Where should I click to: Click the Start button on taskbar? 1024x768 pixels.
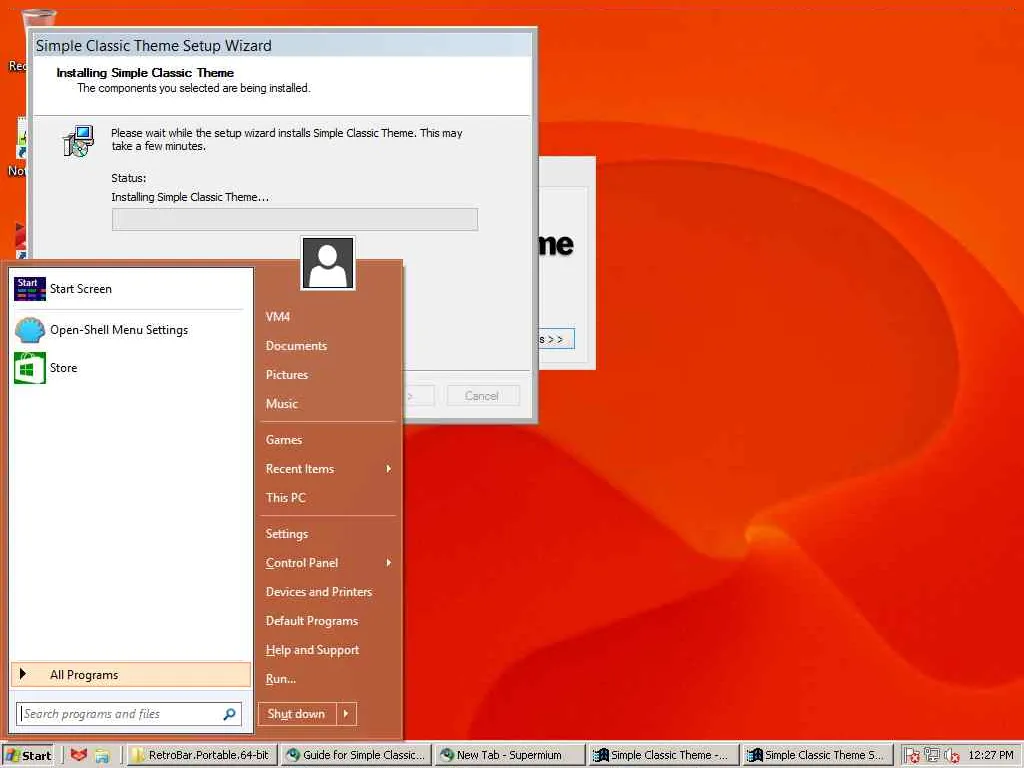tap(28, 756)
